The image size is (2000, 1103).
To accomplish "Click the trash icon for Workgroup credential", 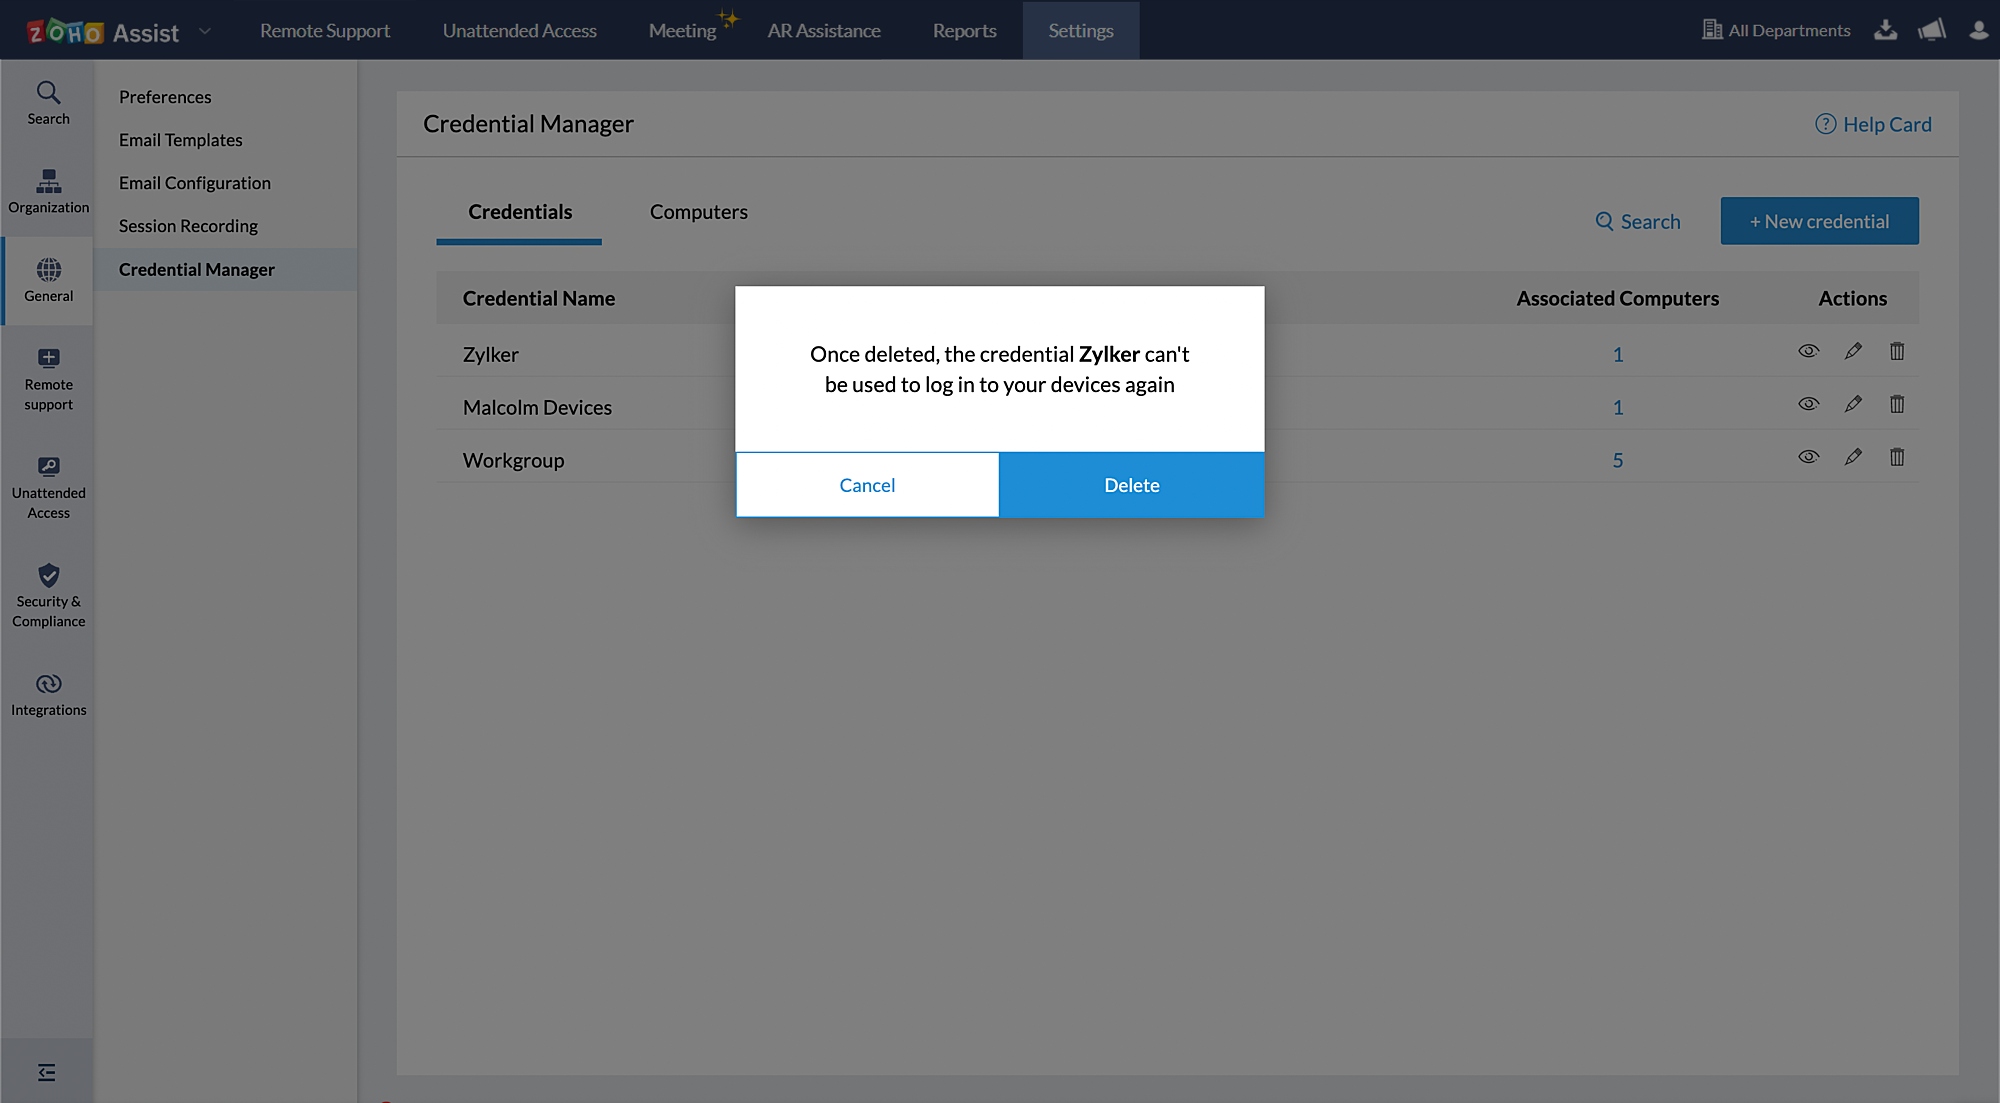I will tap(1897, 457).
